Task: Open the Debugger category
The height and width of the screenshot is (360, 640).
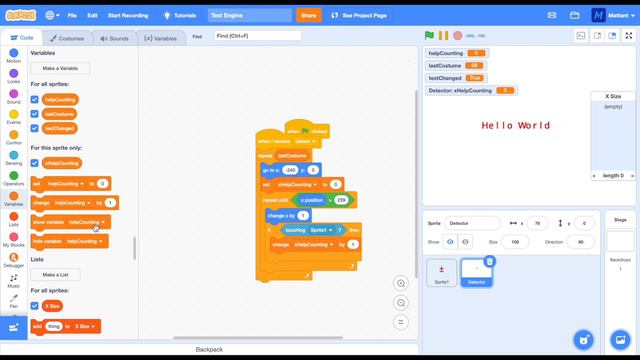Action: coord(13,260)
